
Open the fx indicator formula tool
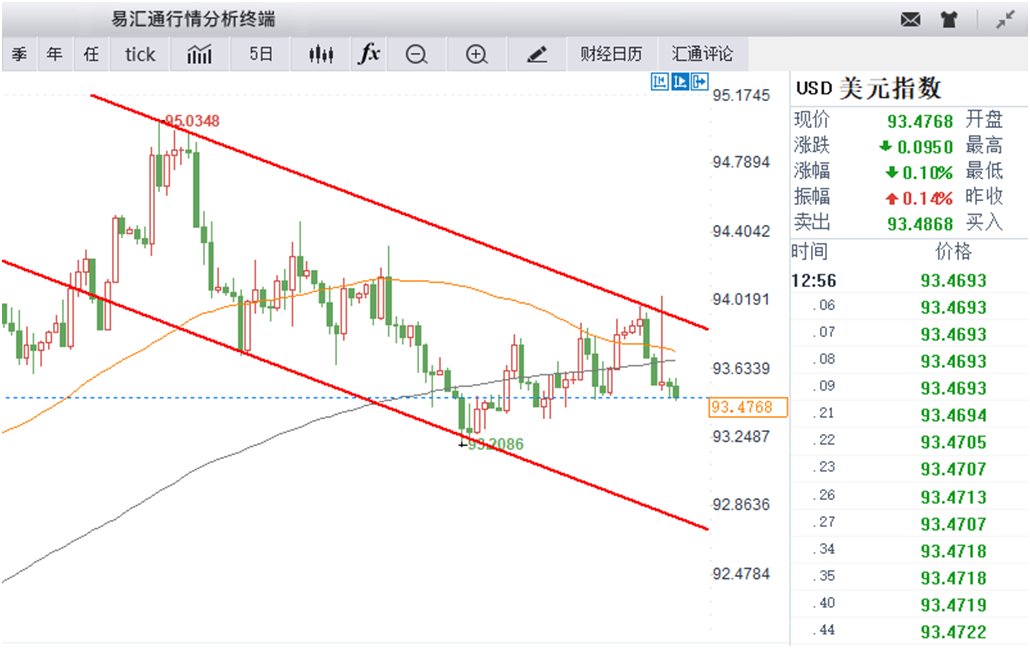(x=369, y=54)
